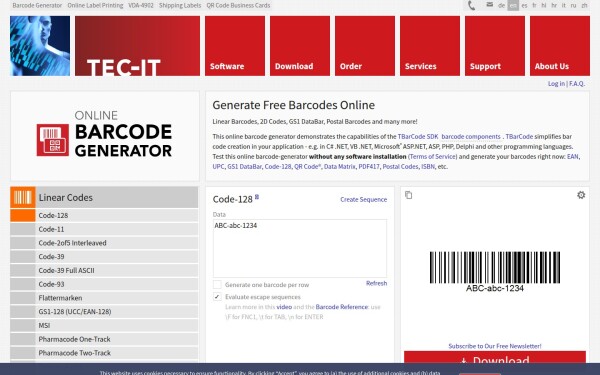Click Subscribe to Our Free Newsletter link
The width and height of the screenshot is (600, 375).
(495, 346)
